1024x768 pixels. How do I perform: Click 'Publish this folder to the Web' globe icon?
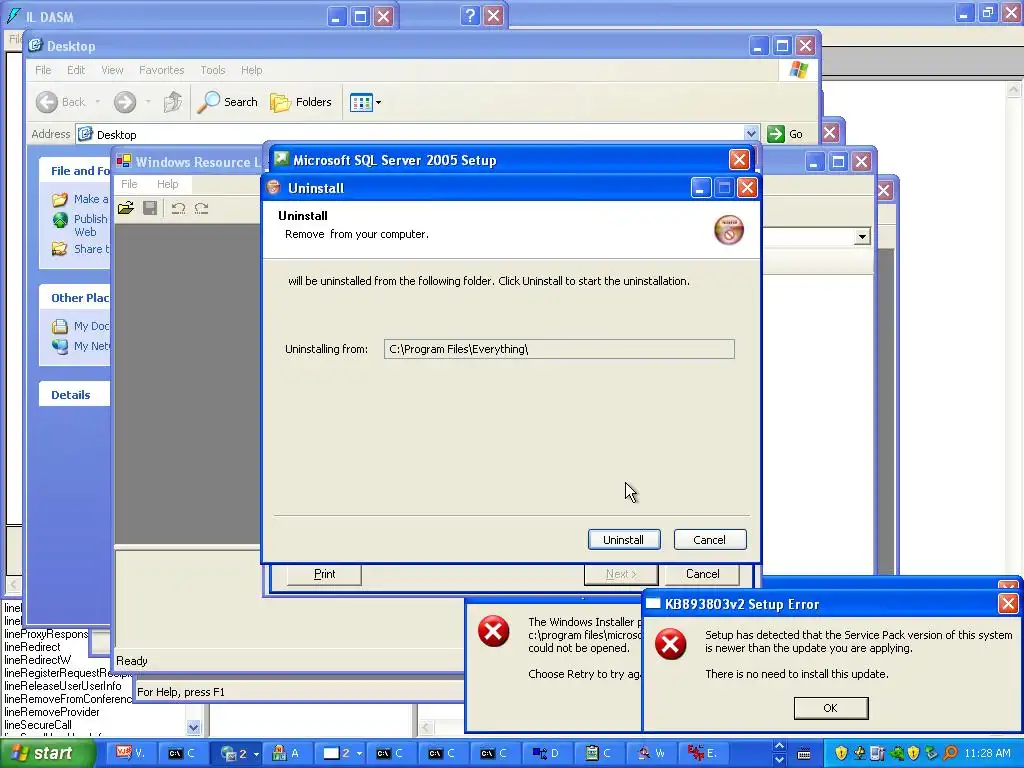pyautogui.click(x=60, y=220)
